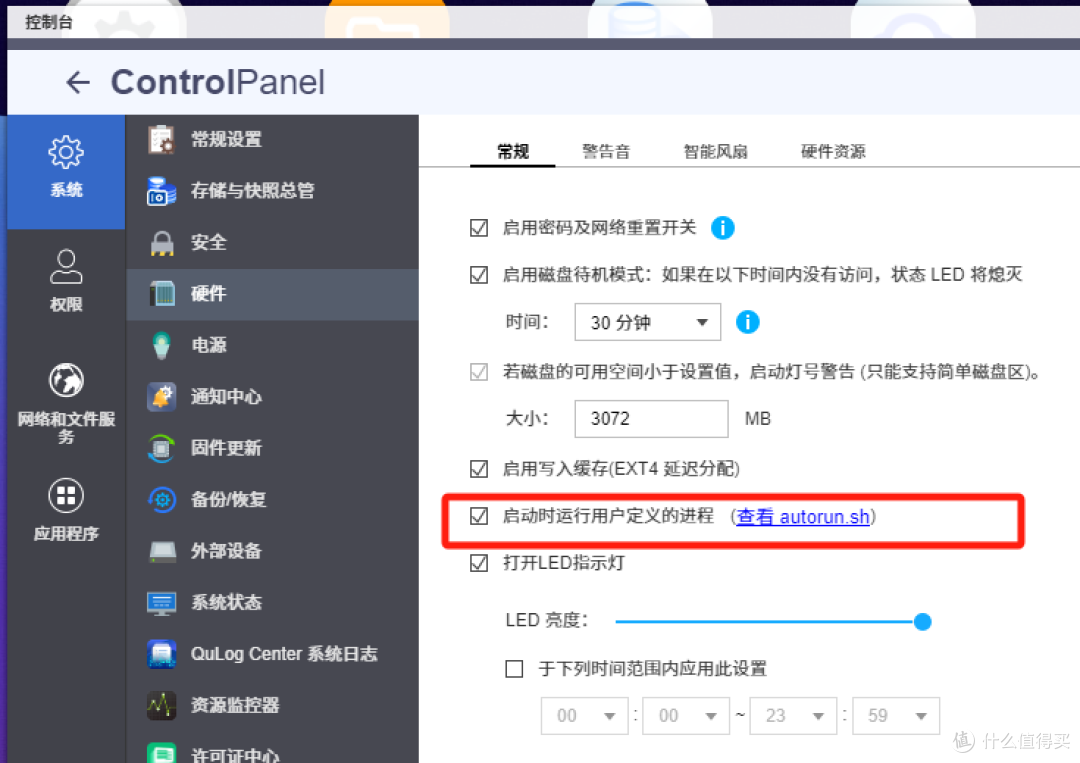Click the 硬件 hardware icon
The image size is (1080, 763).
[162, 294]
